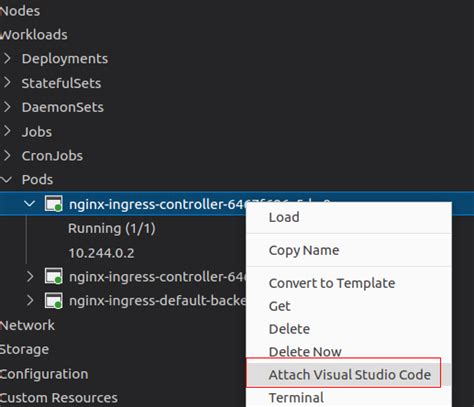
Task: Select the Jobs label
Action: tap(37, 132)
